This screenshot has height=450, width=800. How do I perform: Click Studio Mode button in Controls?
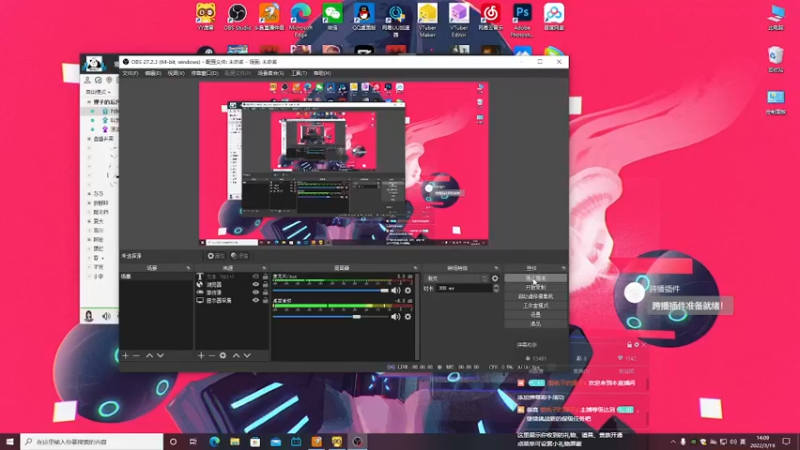pos(536,306)
